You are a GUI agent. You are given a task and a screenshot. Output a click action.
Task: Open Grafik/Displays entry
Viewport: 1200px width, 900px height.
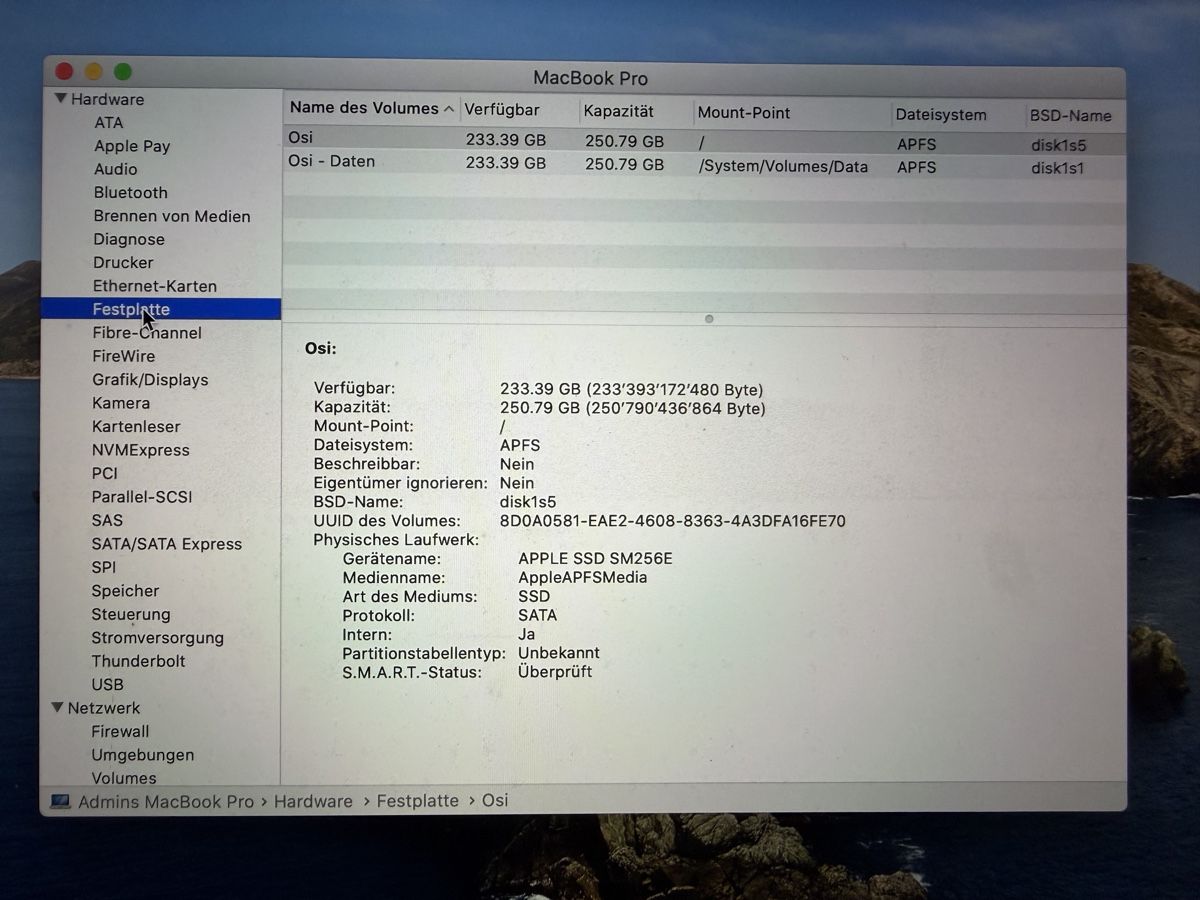tap(150, 380)
